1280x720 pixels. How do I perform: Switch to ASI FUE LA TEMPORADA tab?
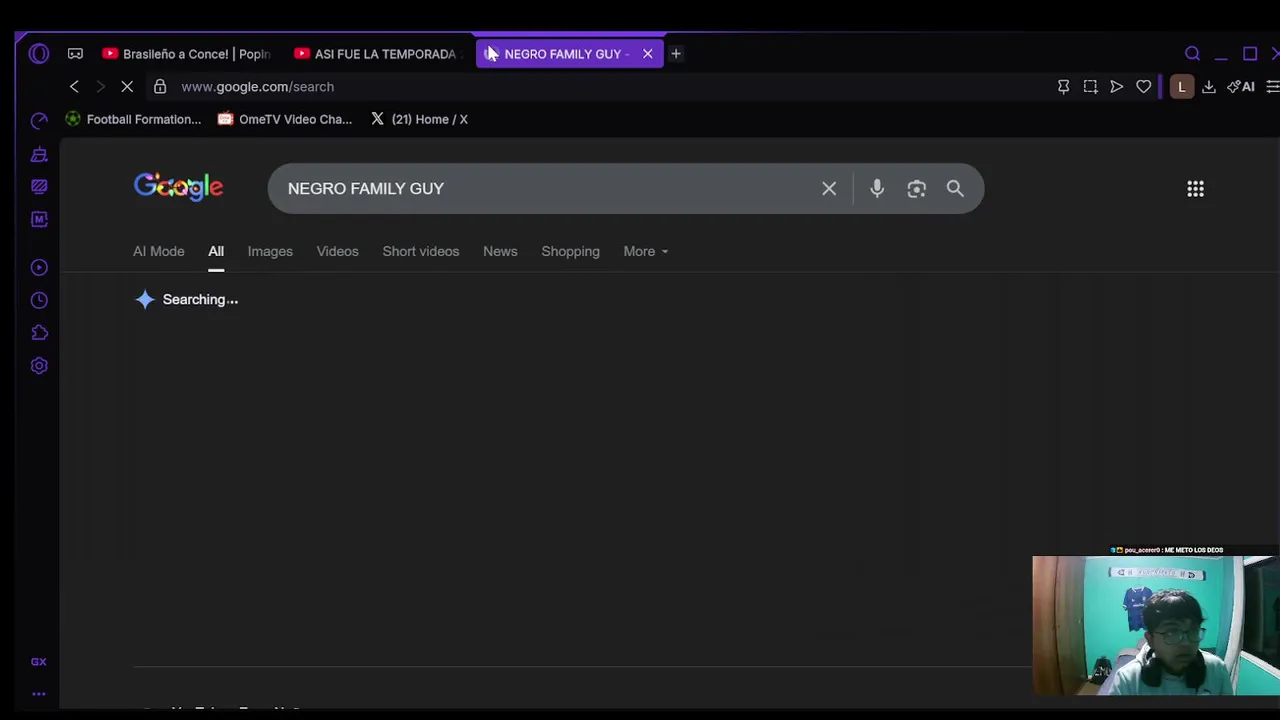378,54
